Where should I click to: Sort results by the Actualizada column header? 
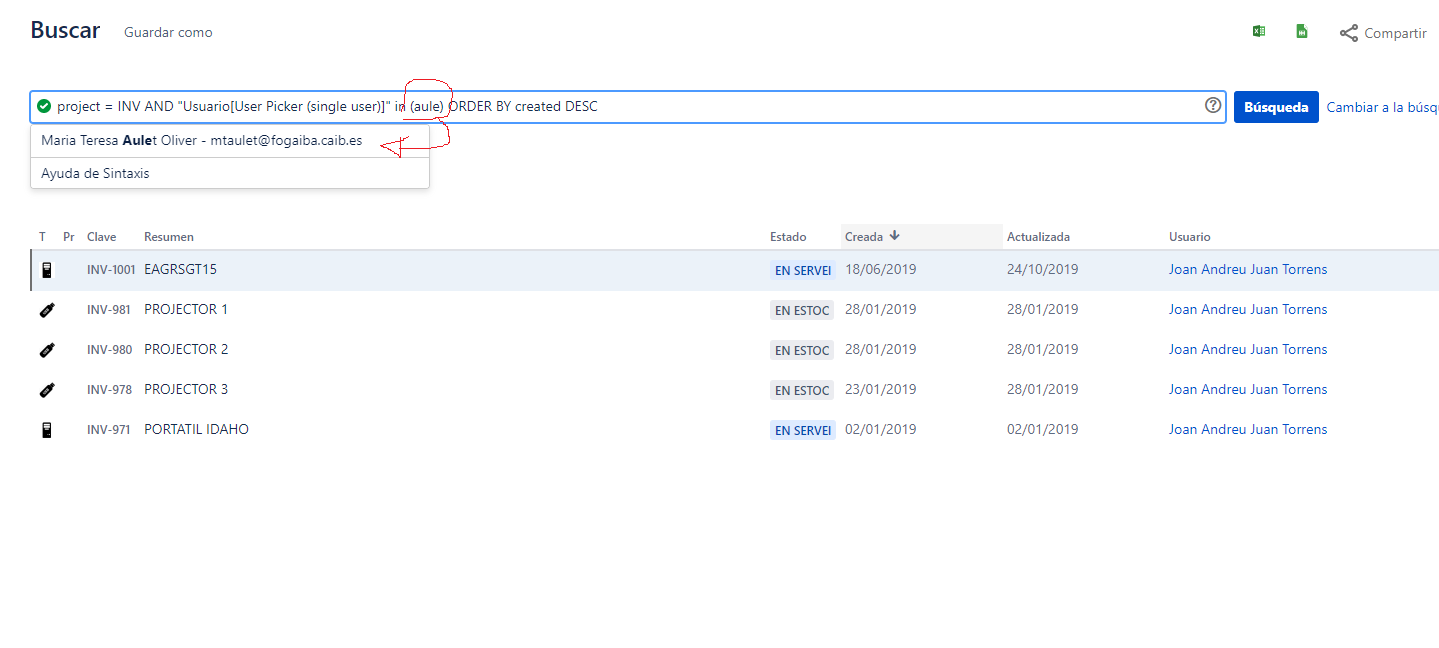pyautogui.click(x=1038, y=237)
